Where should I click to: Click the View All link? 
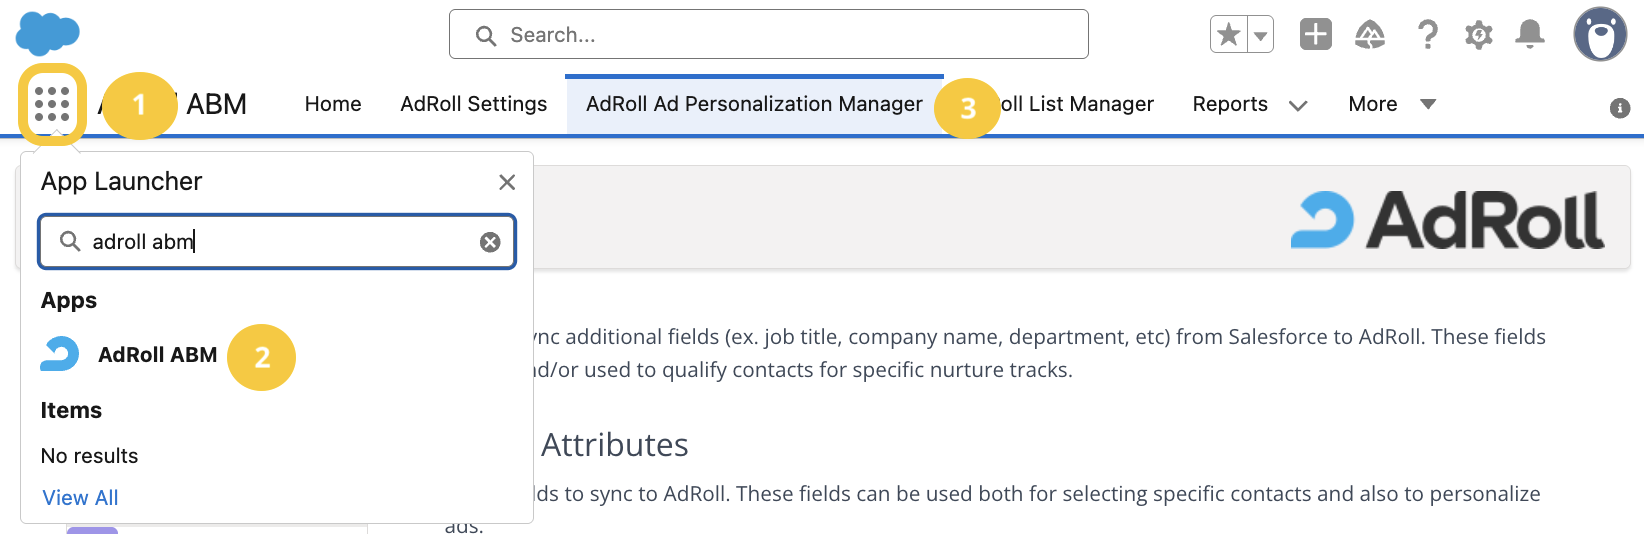pyautogui.click(x=80, y=498)
